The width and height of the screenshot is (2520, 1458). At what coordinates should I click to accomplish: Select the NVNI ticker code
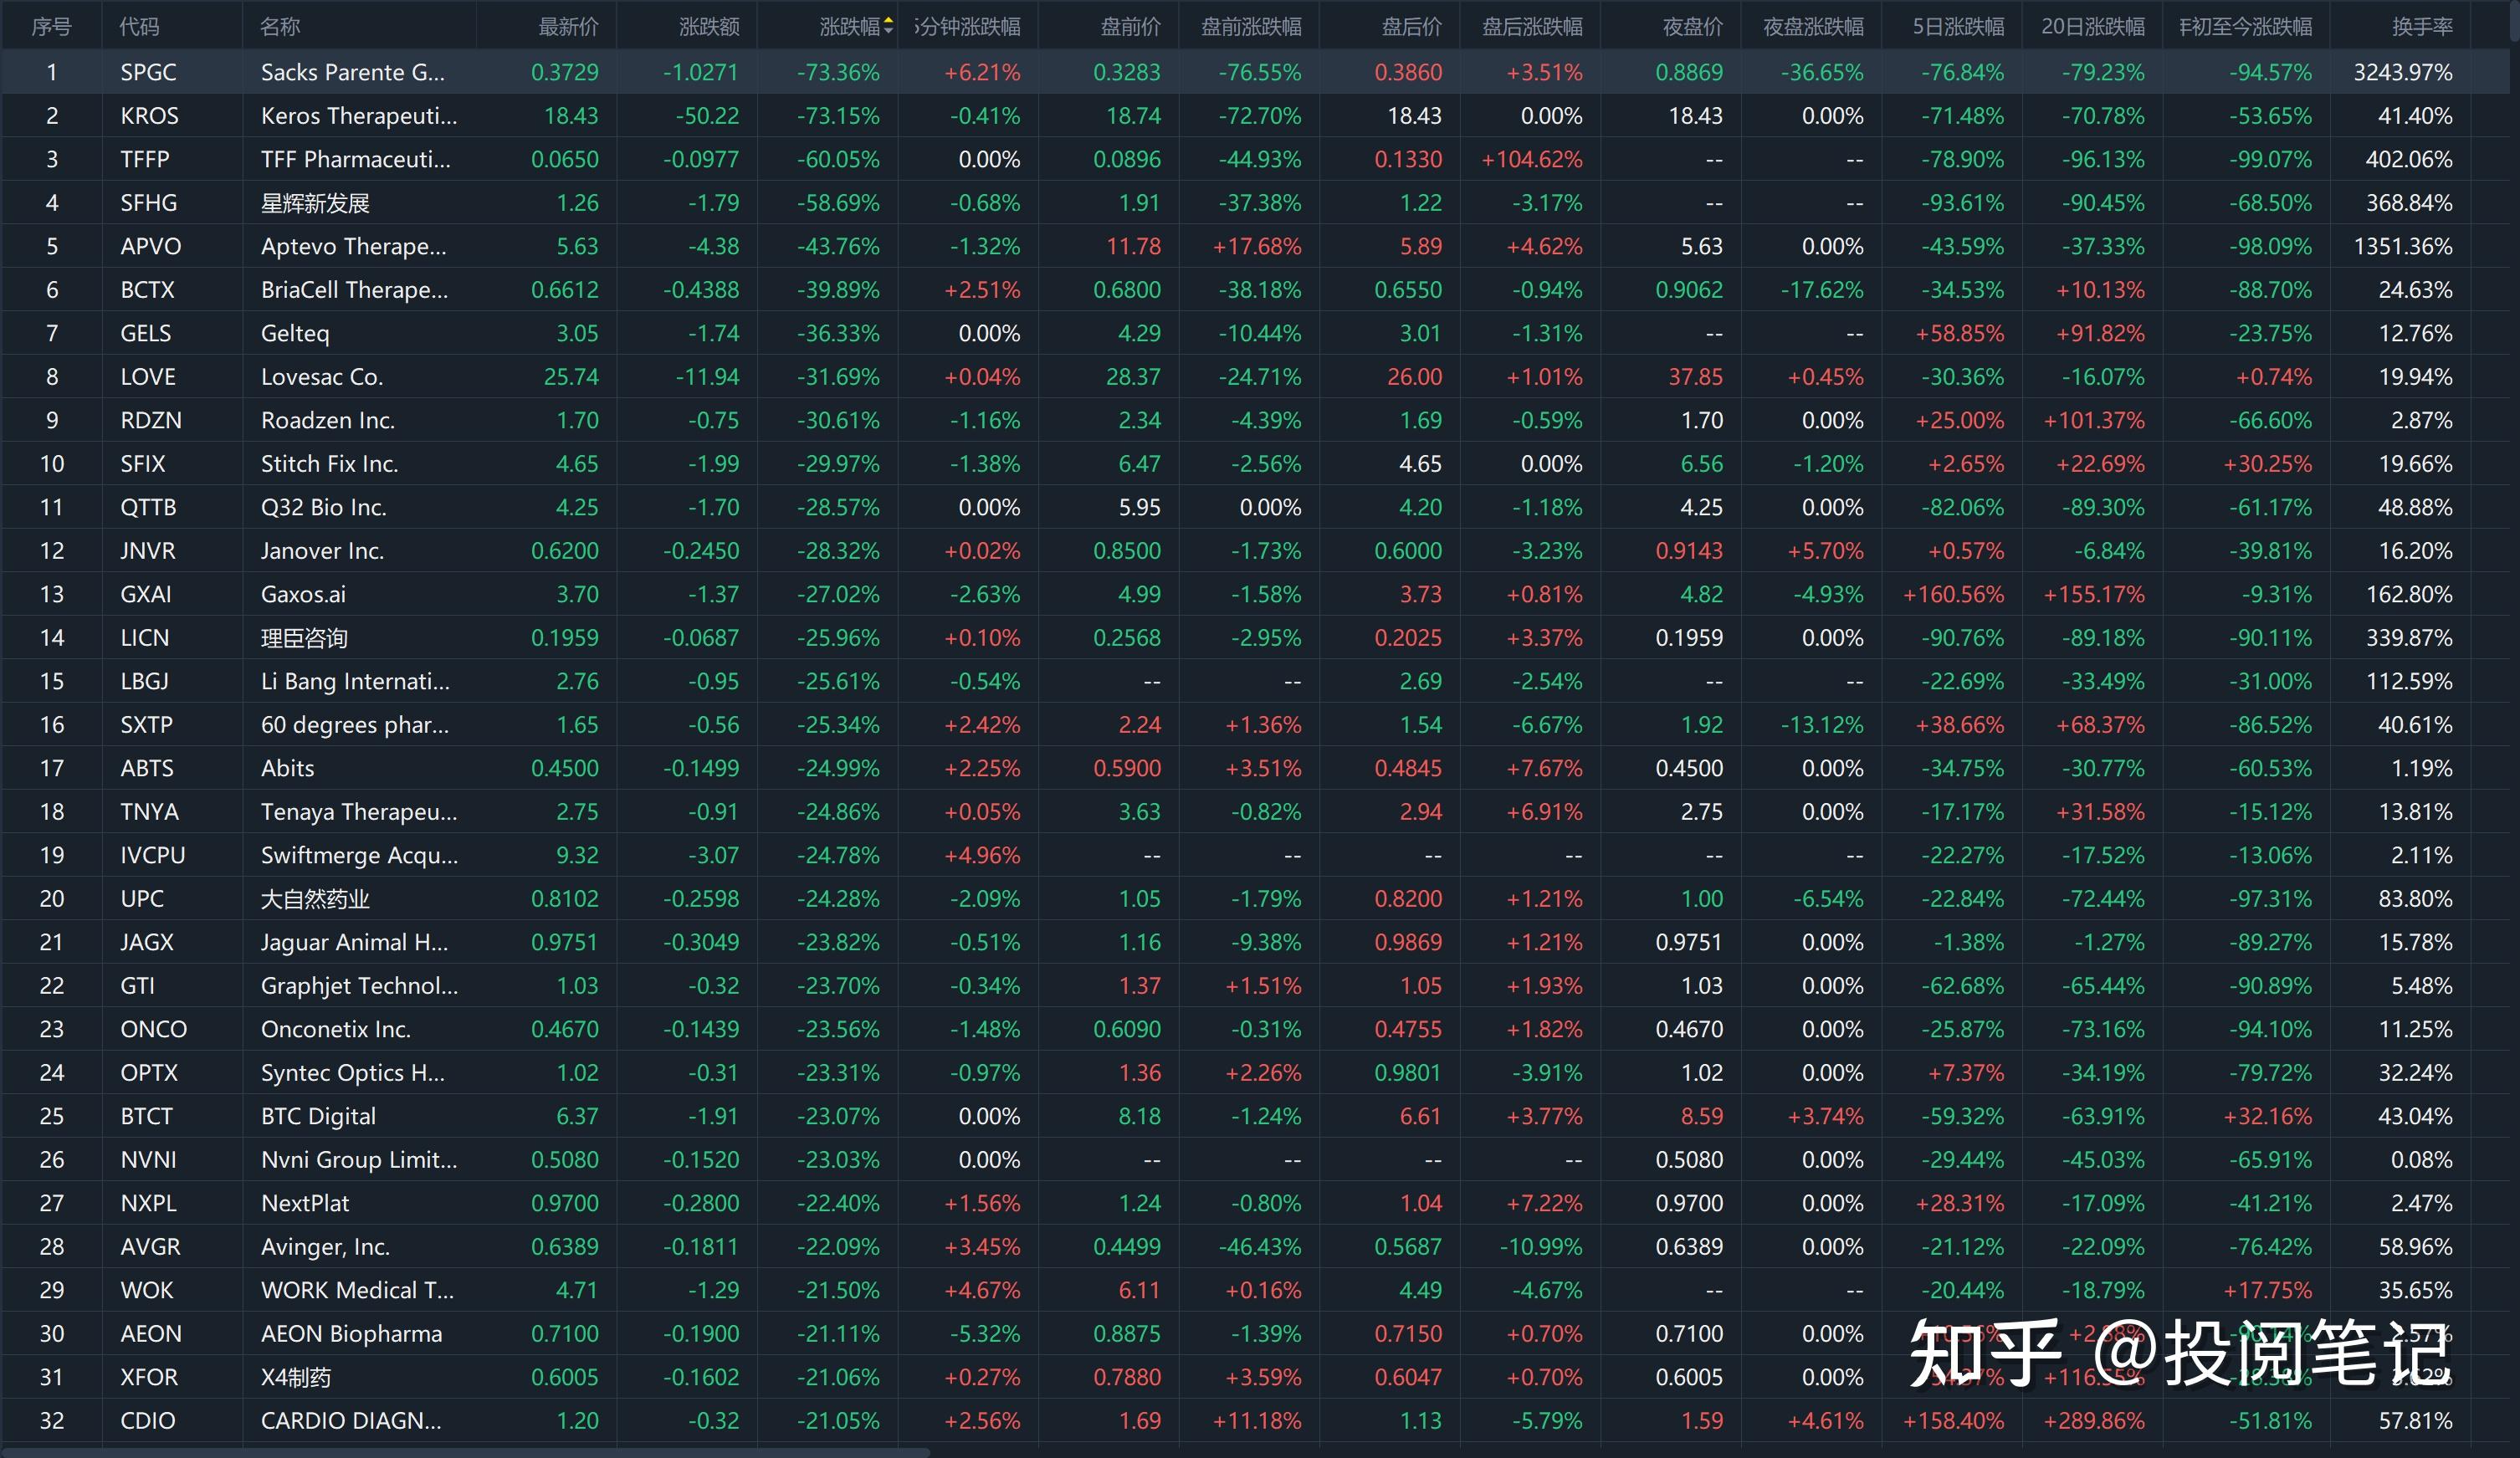tap(148, 1160)
